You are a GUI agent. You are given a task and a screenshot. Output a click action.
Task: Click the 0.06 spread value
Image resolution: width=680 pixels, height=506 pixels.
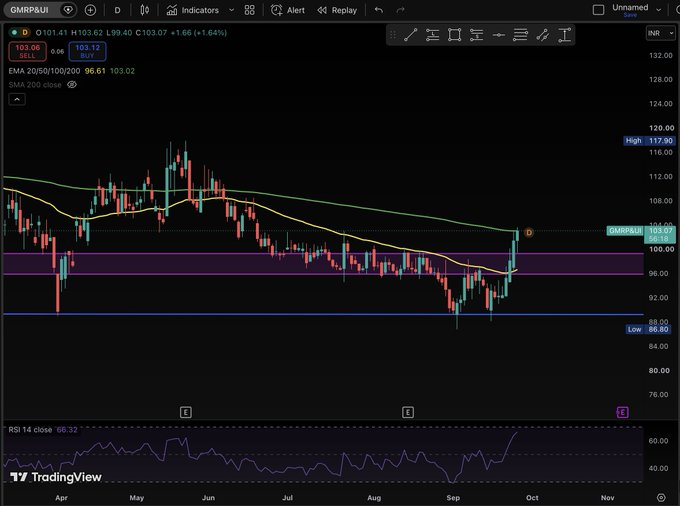click(57, 52)
